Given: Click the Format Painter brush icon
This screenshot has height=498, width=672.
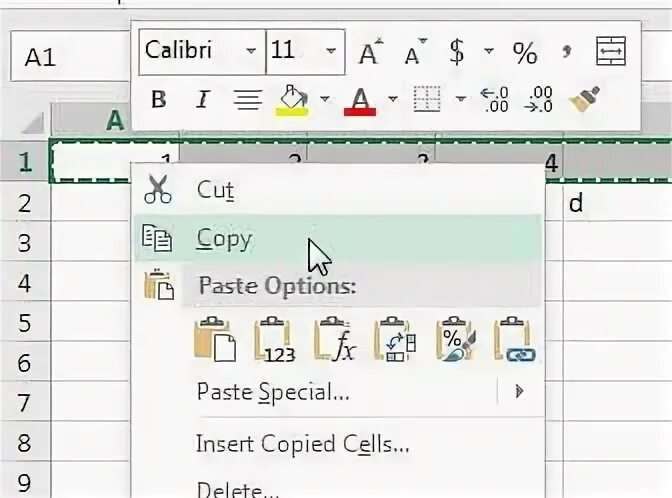Looking at the screenshot, I should tap(583, 99).
